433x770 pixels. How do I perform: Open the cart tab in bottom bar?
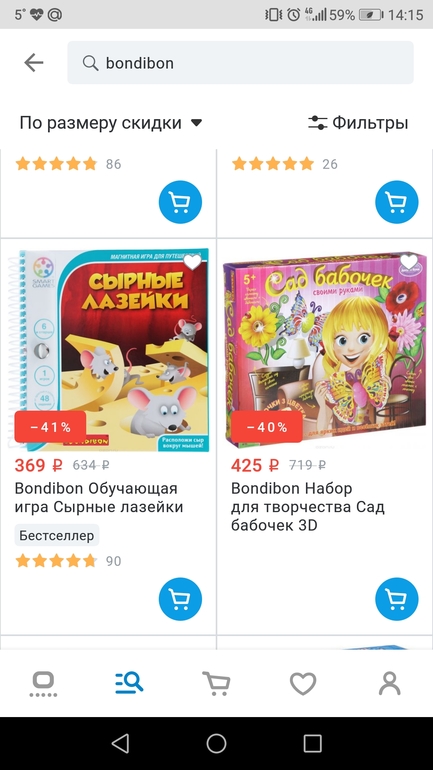(x=216, y=683)
